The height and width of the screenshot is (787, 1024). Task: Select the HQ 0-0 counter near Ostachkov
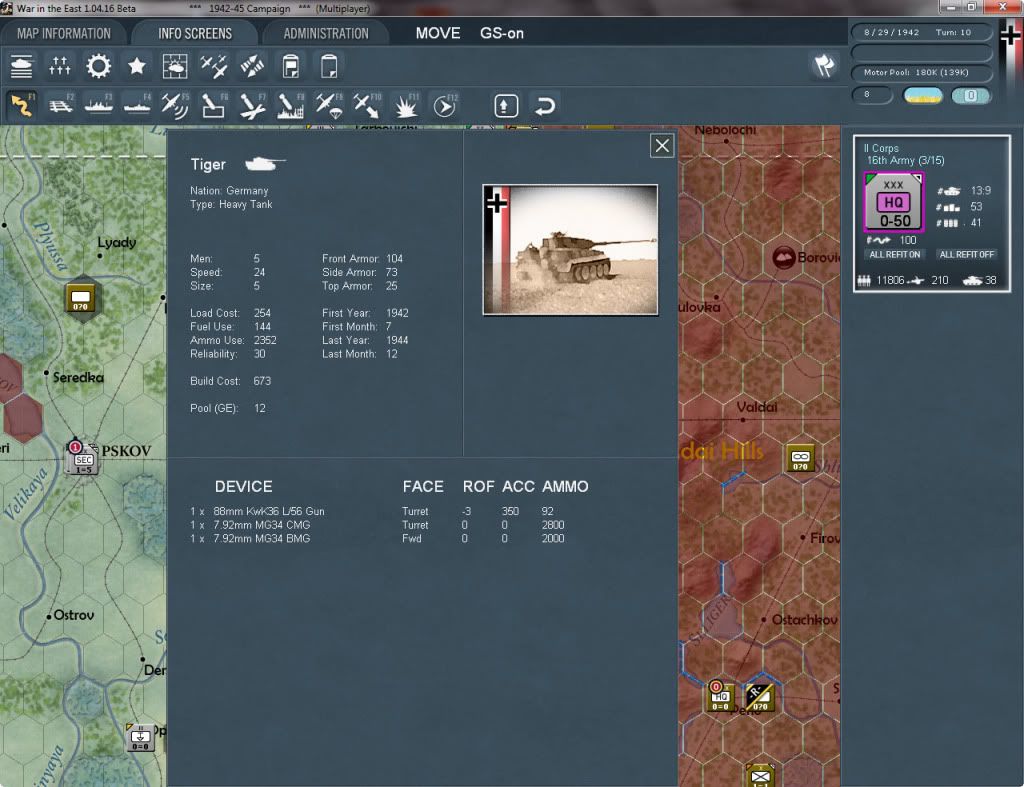(720, 697)
